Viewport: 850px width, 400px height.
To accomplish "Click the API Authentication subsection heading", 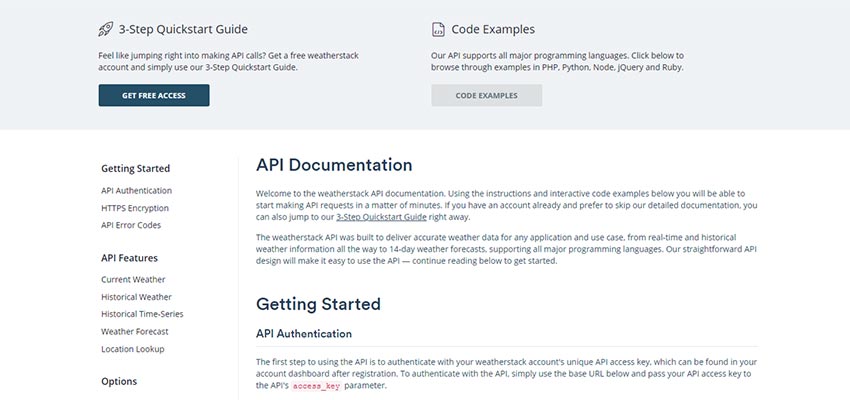I will click(x=304, y=334).
